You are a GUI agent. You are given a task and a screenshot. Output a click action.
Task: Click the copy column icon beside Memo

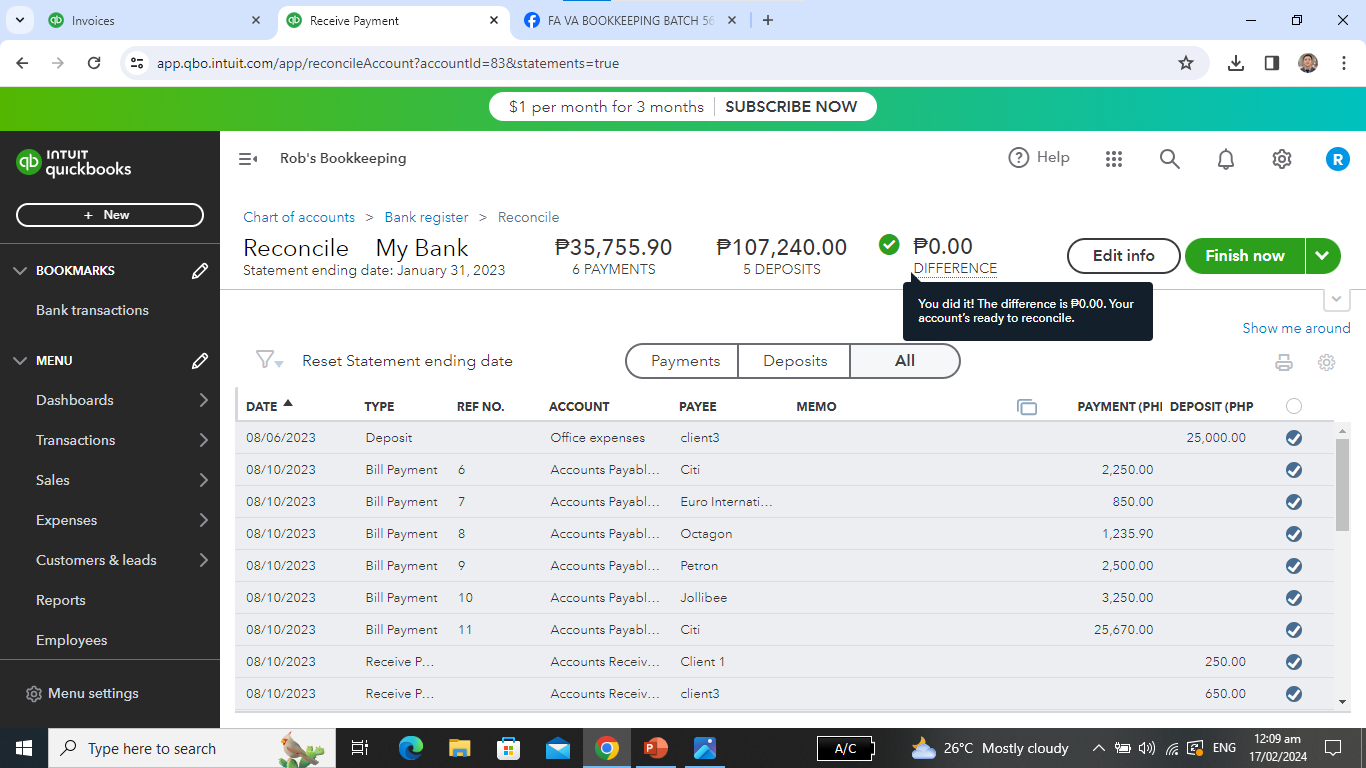[x=1027, y=407]
